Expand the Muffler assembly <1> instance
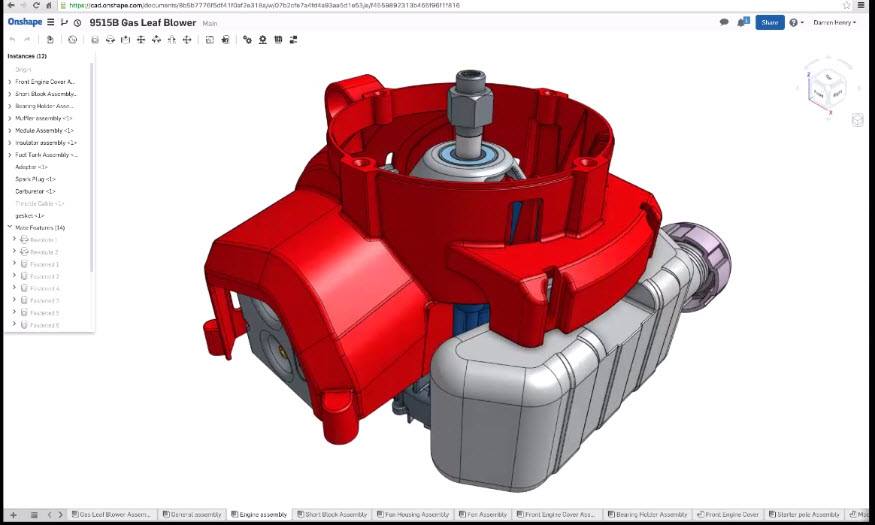This screenshot has height=525, width=875. point(9,118)
